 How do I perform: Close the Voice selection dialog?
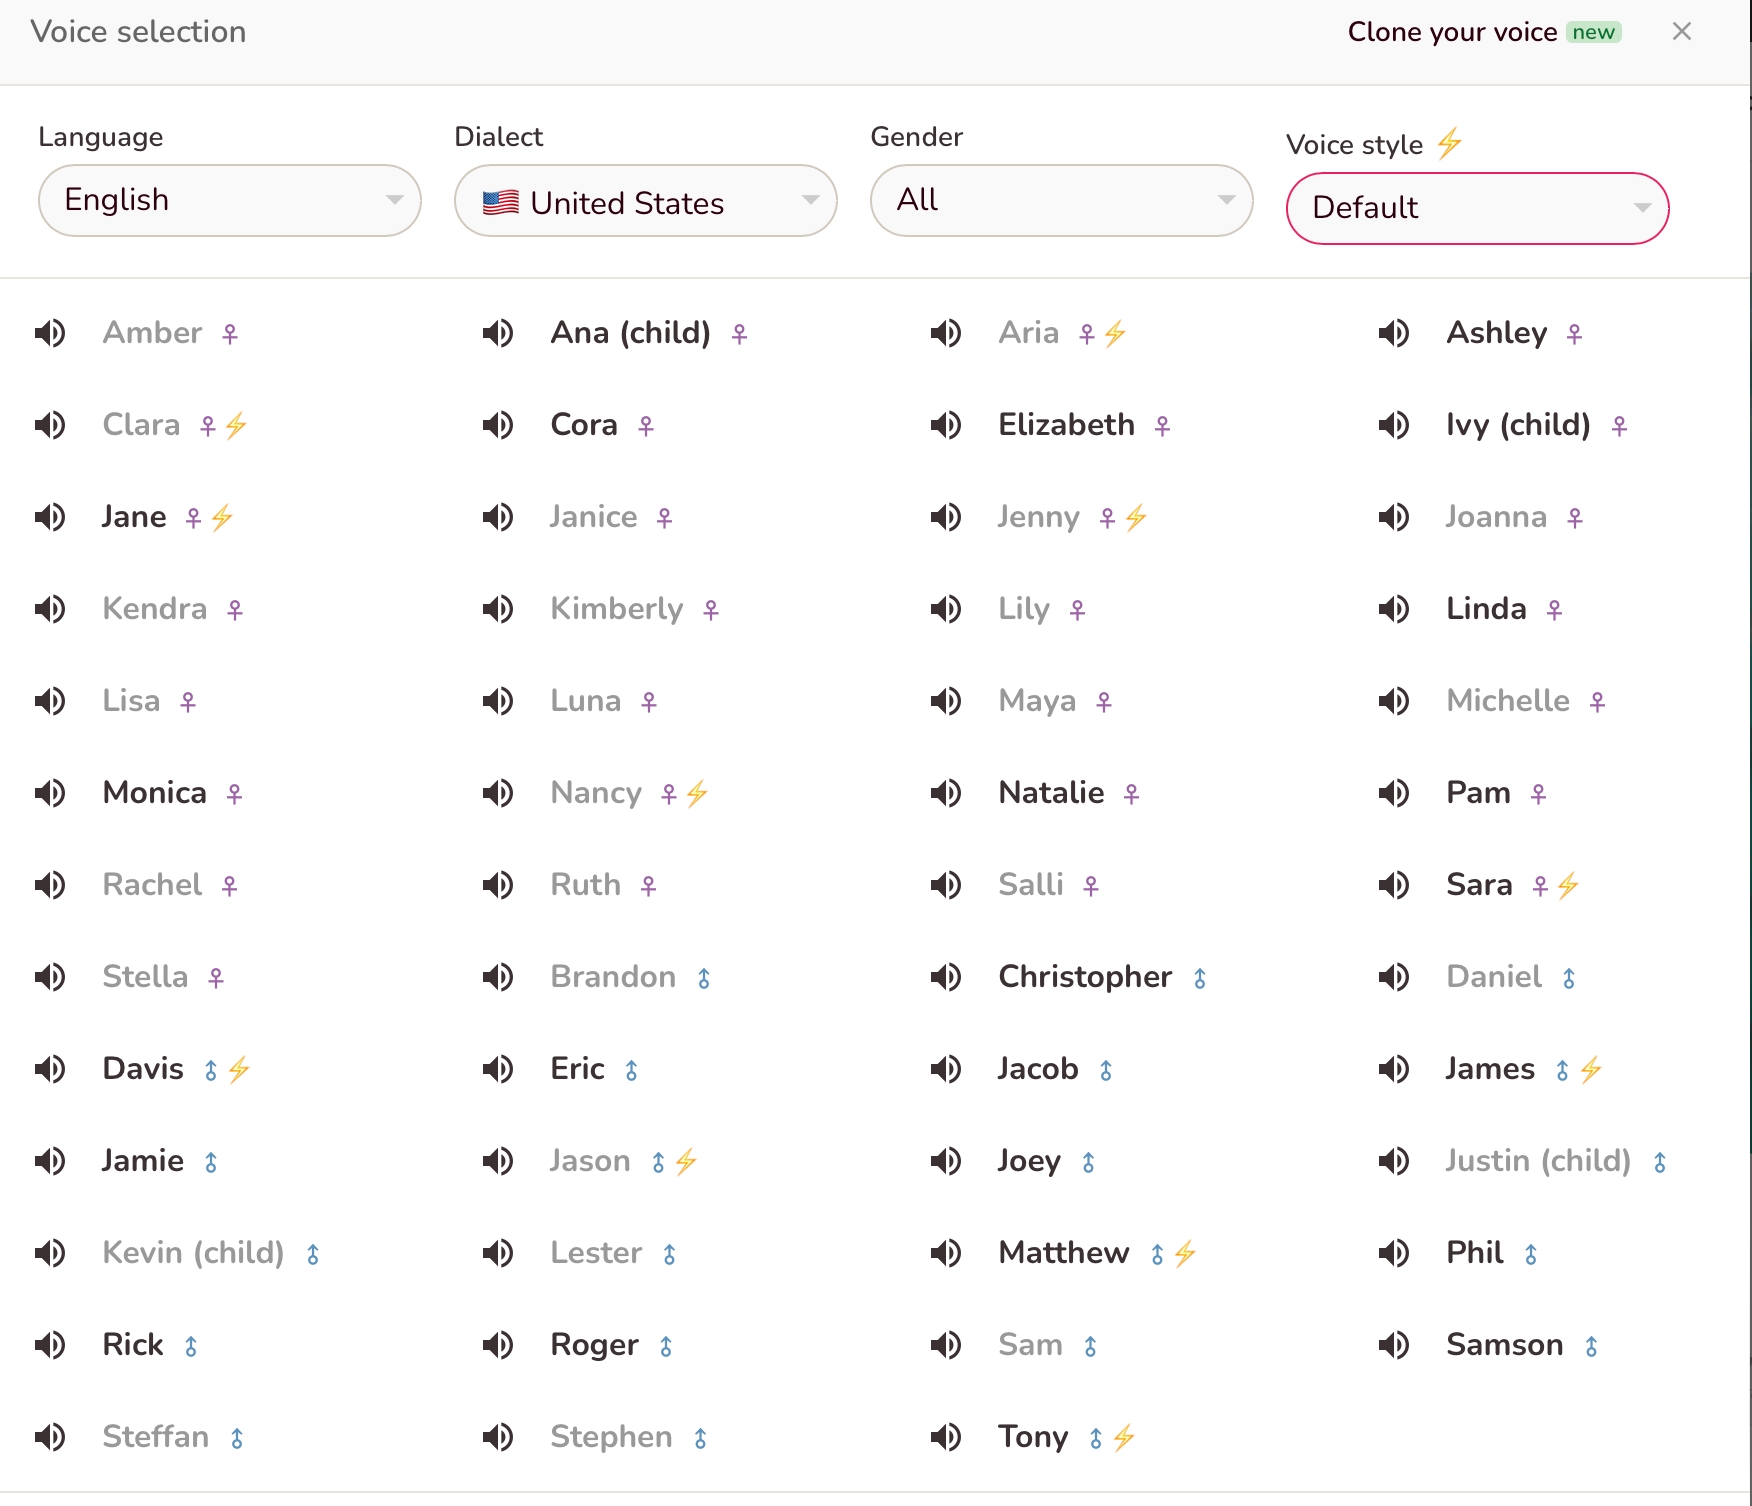1682,32
